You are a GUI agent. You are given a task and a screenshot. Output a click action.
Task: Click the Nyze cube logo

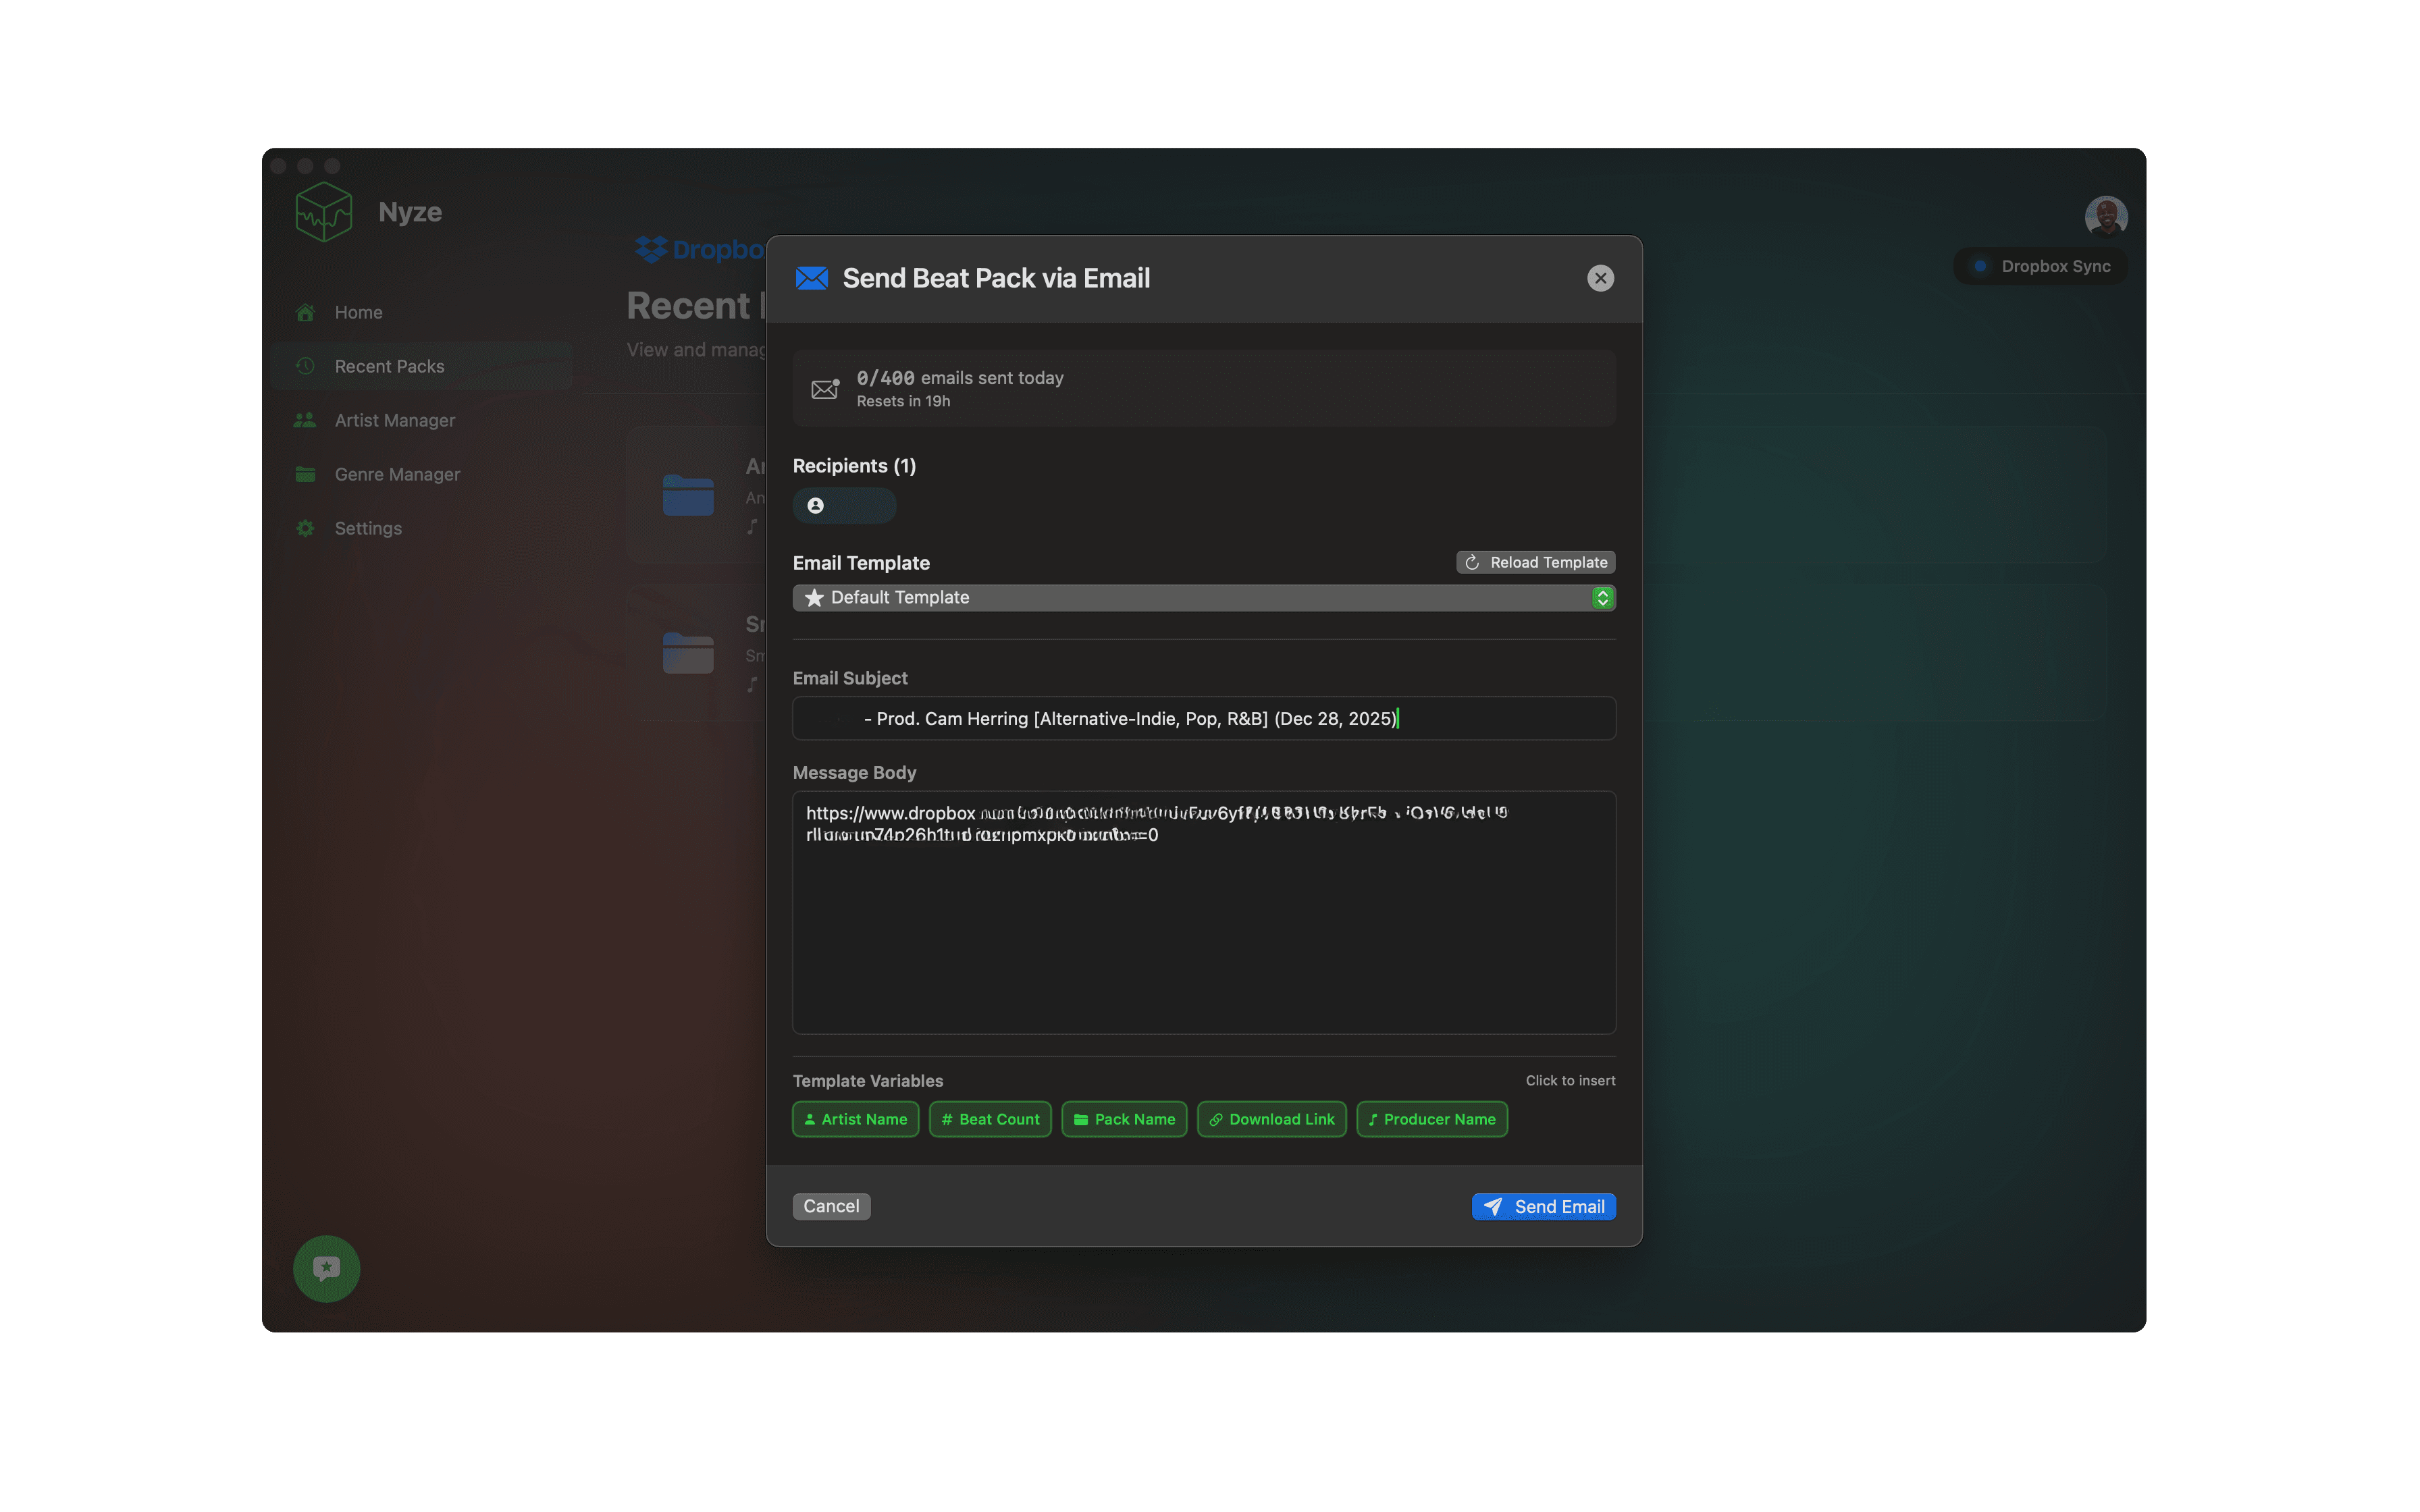point(324,212)
